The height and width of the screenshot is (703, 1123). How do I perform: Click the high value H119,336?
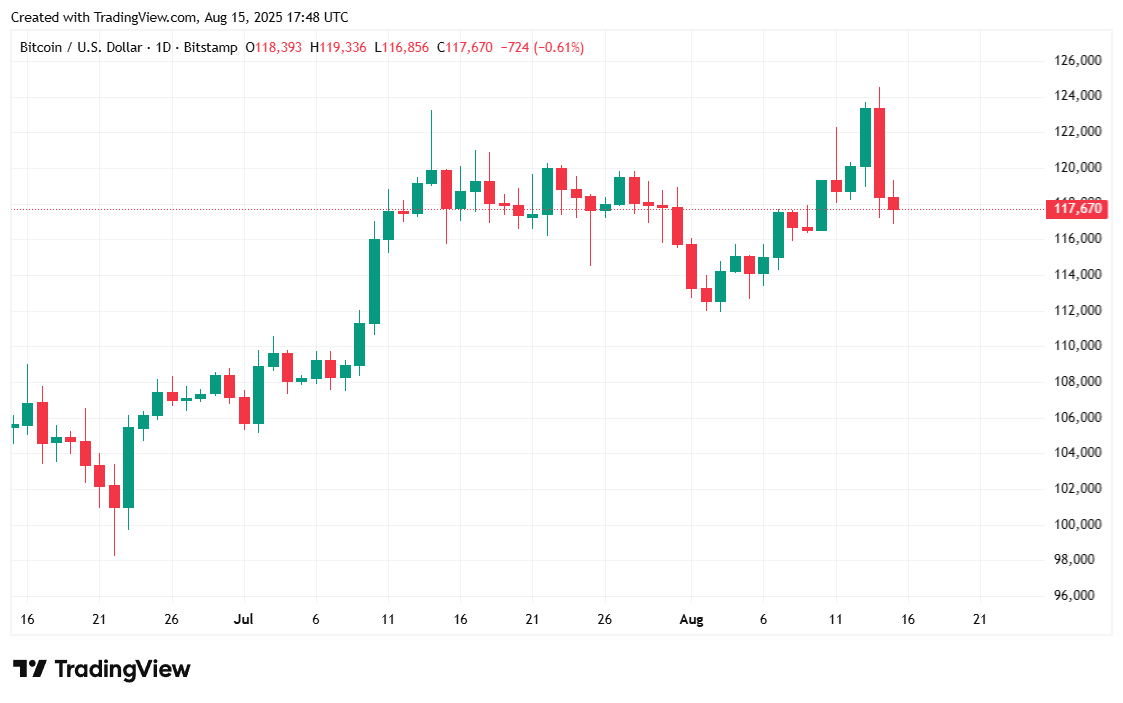point(338,47)
